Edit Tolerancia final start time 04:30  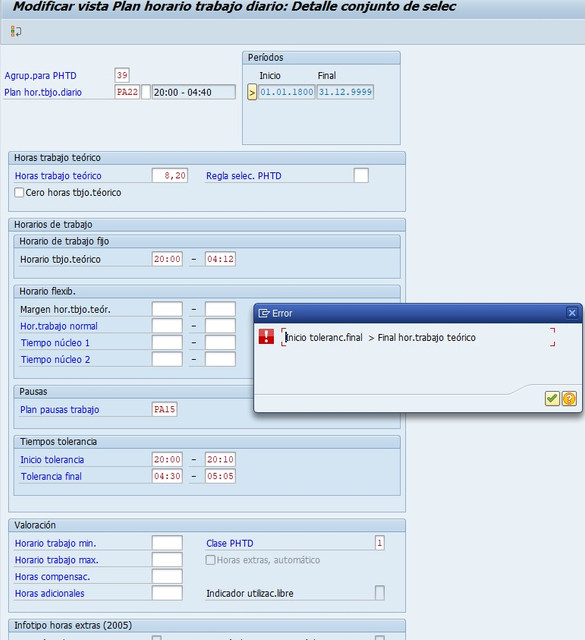coord(167,476)
